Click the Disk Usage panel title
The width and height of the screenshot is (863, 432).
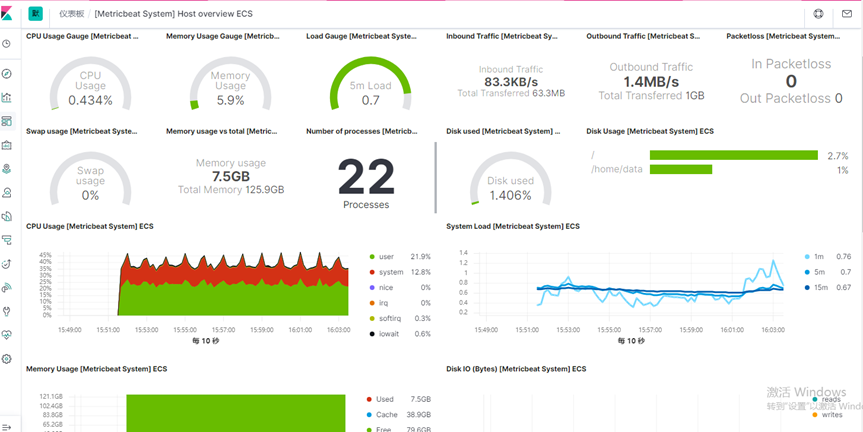651,132
